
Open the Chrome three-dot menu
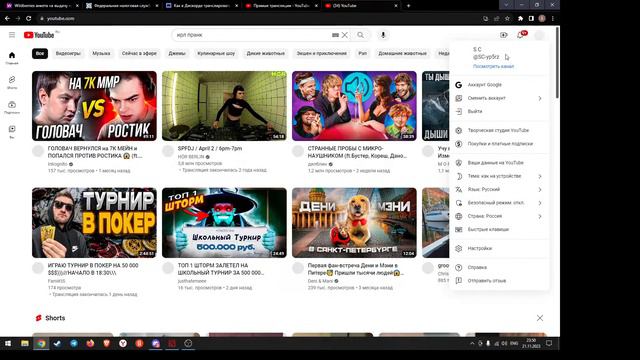coord(553,18)
